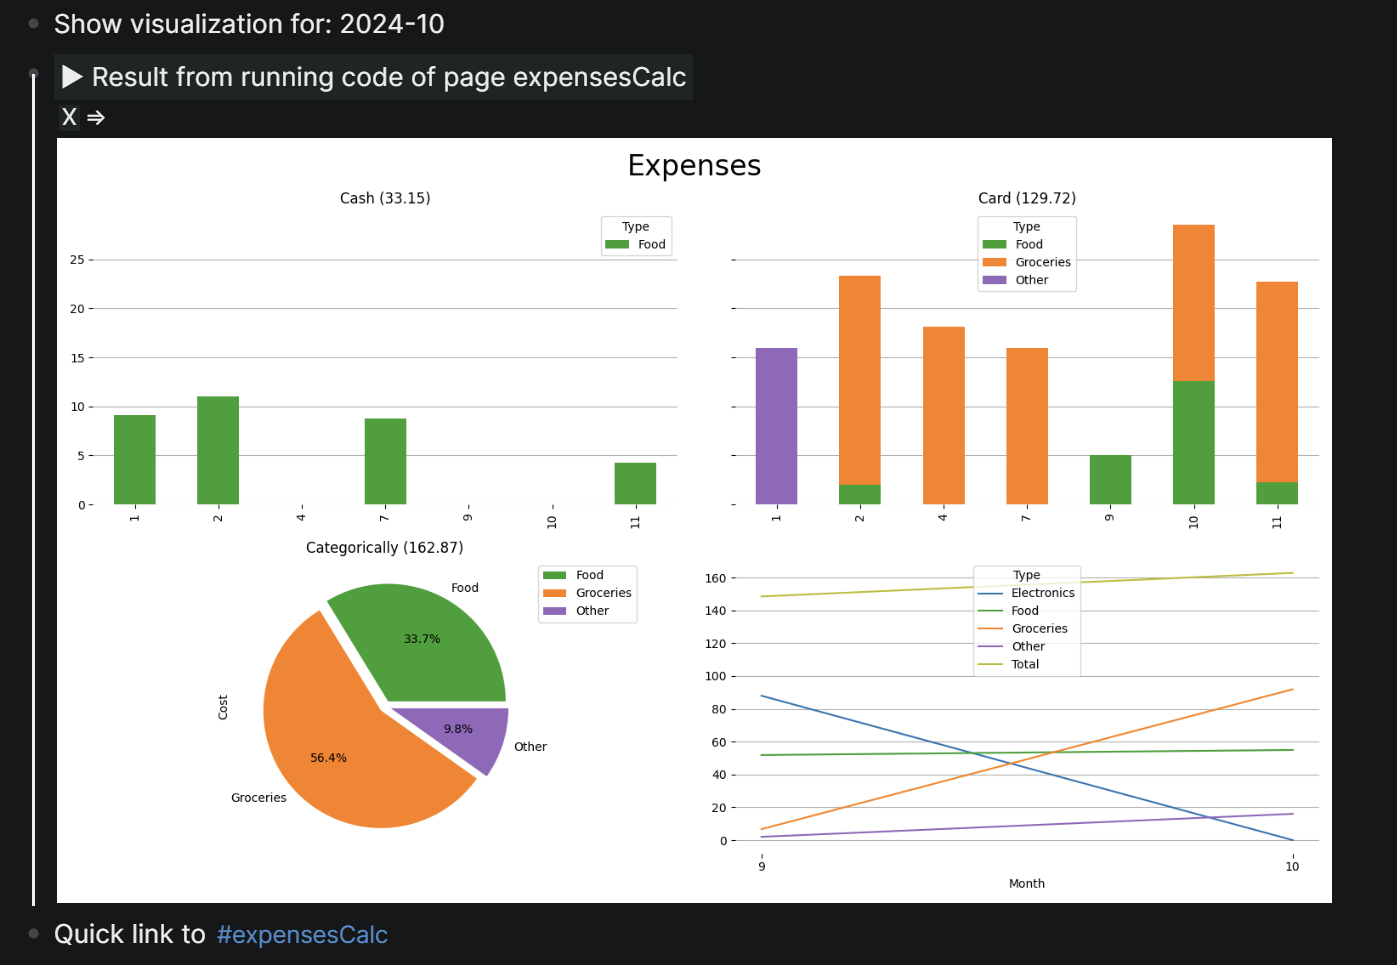Click the '33.7%' Food pie slice
The height and width of the screenshot is (965, 1397).
click(422, 639)
